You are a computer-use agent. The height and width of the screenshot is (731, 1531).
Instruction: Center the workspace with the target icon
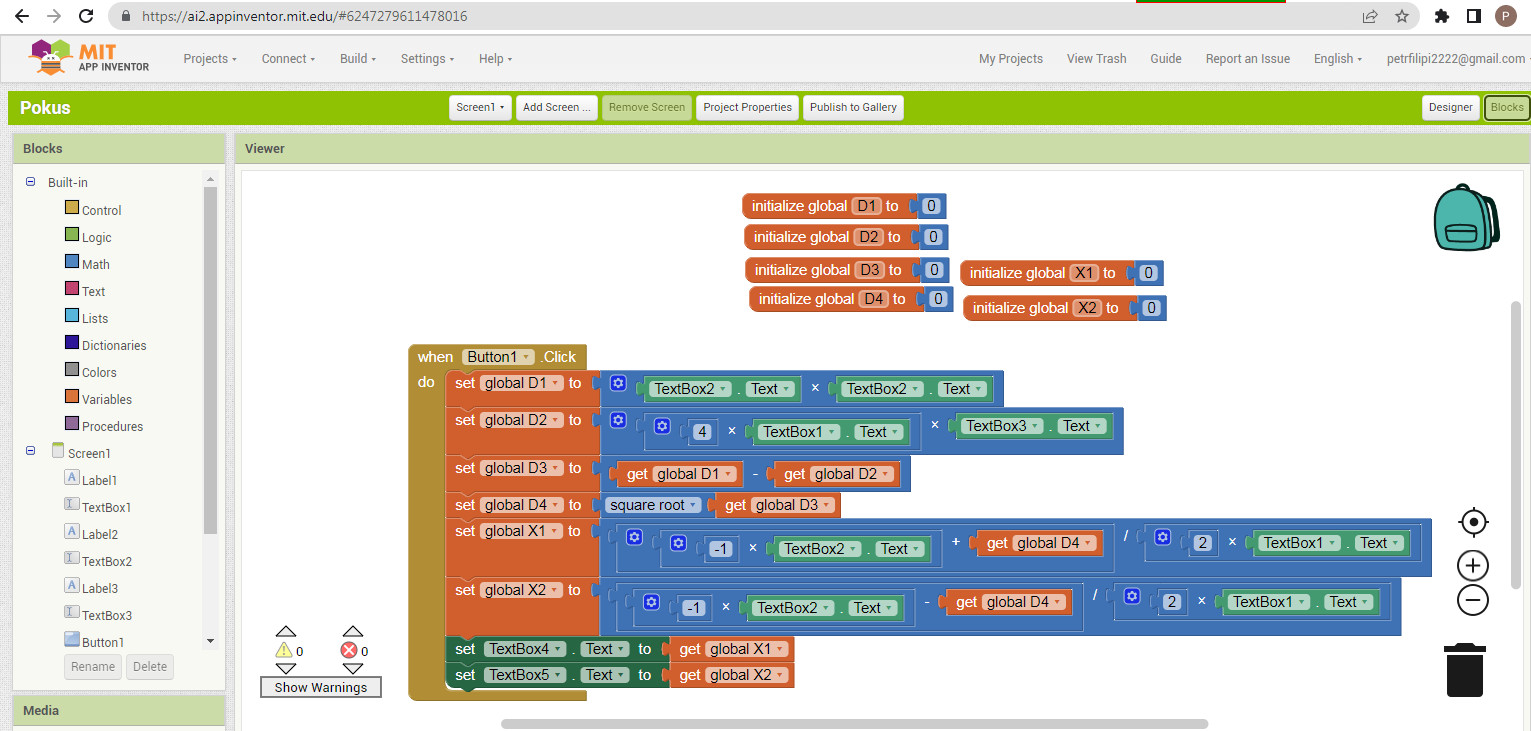click(x=1473, y=523)
